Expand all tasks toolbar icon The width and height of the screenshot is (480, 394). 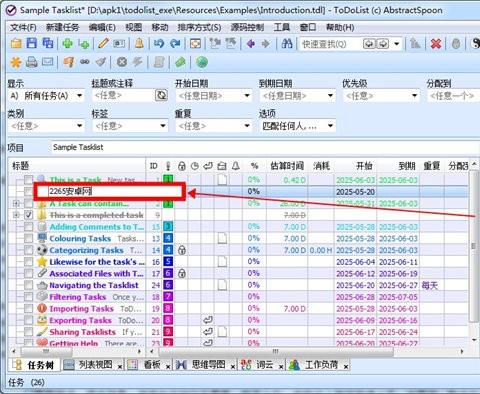point(215,43)
